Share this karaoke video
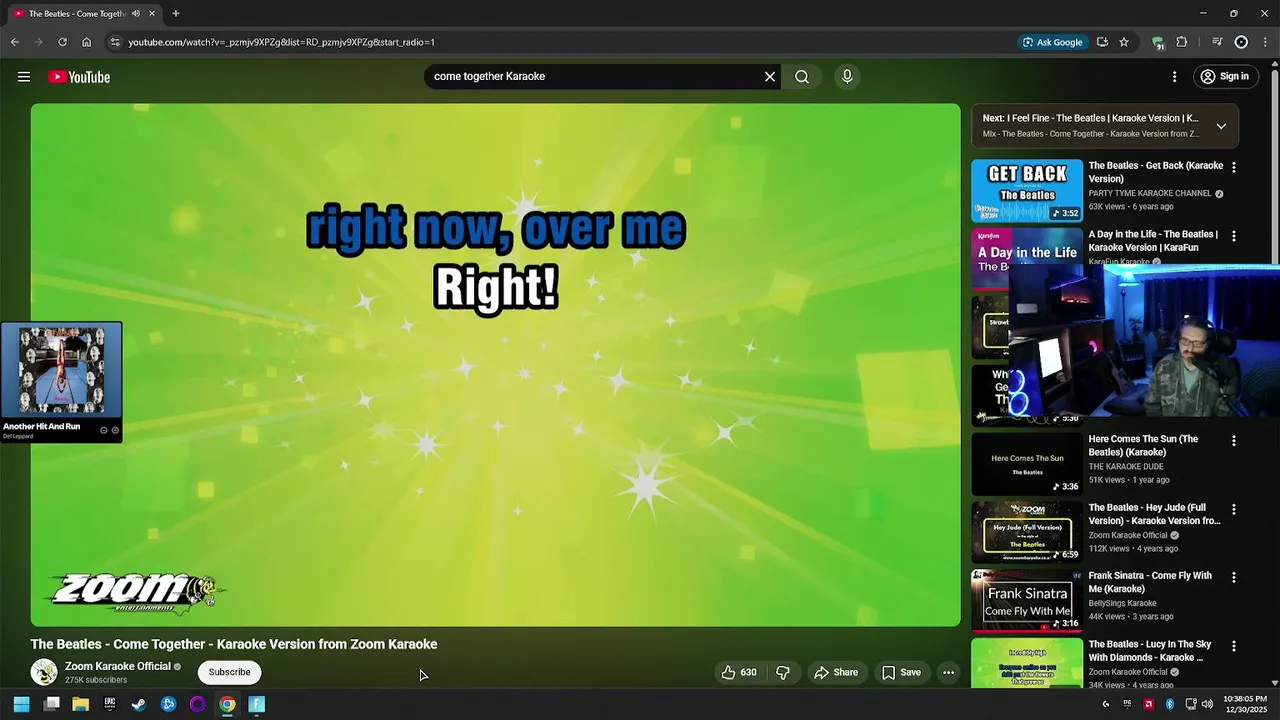This screenshot has height=720, width=1280. [x=836, y=672]
